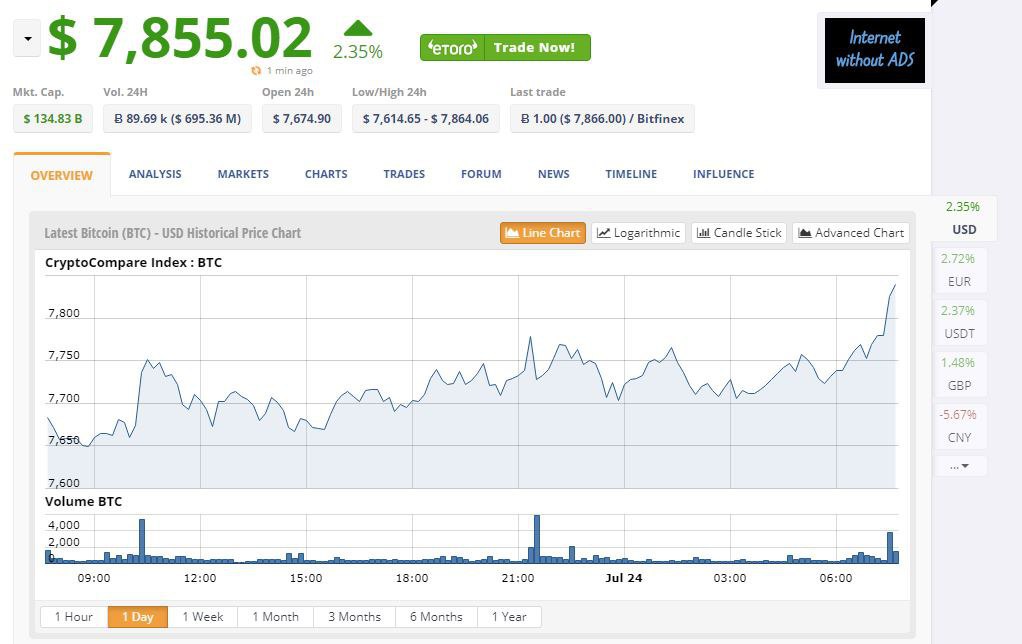Click the 'Volume BTC' chart label

point(83,501)
